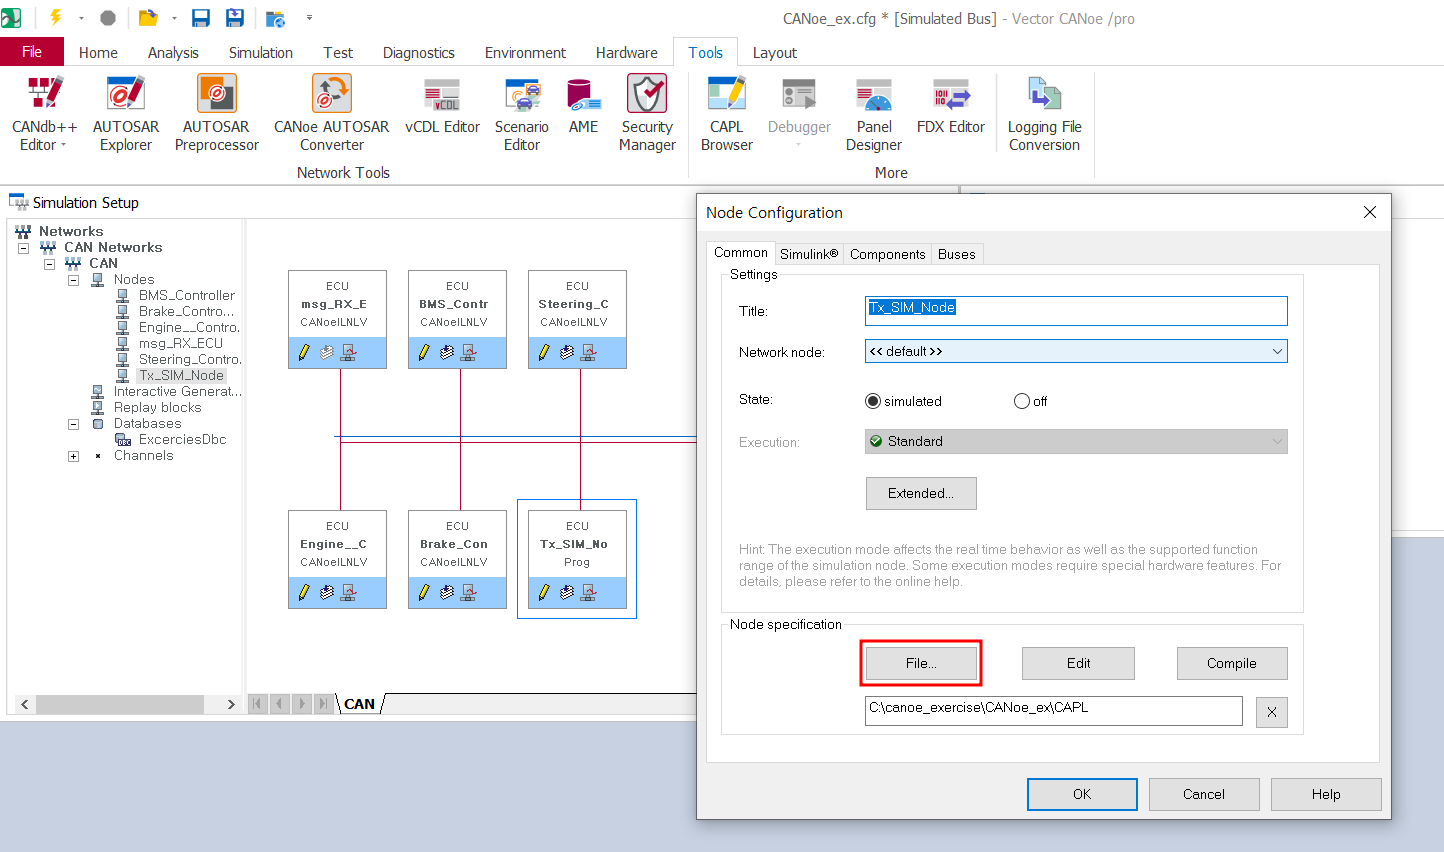
Task: Open the File menu
Action: click(x=32, y=52)
